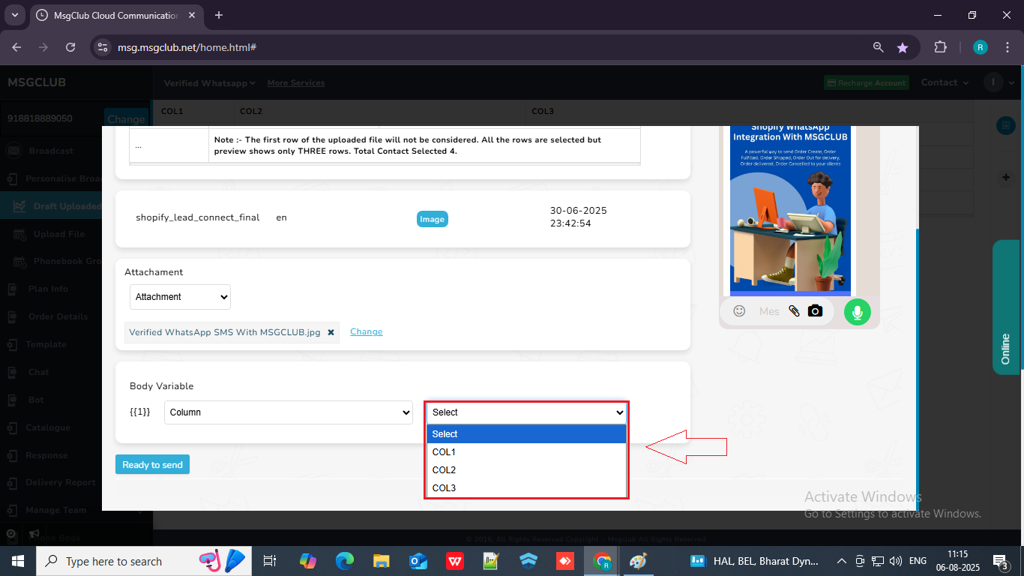This screenshot has width=1024, height=576.
Task: Open the Contact menu in the header
Action: pyautogui.click(x=944, y=82)
